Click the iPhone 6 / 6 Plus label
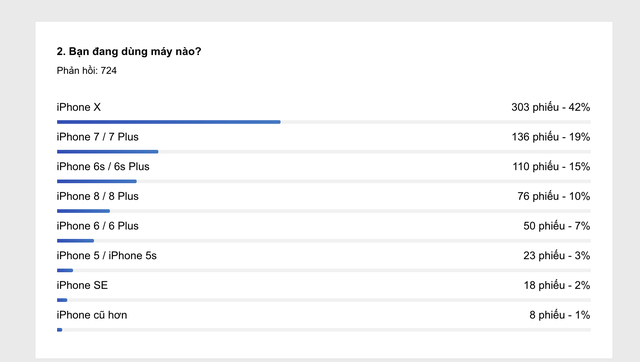This screenshot has width=640, height=362. 98,226
